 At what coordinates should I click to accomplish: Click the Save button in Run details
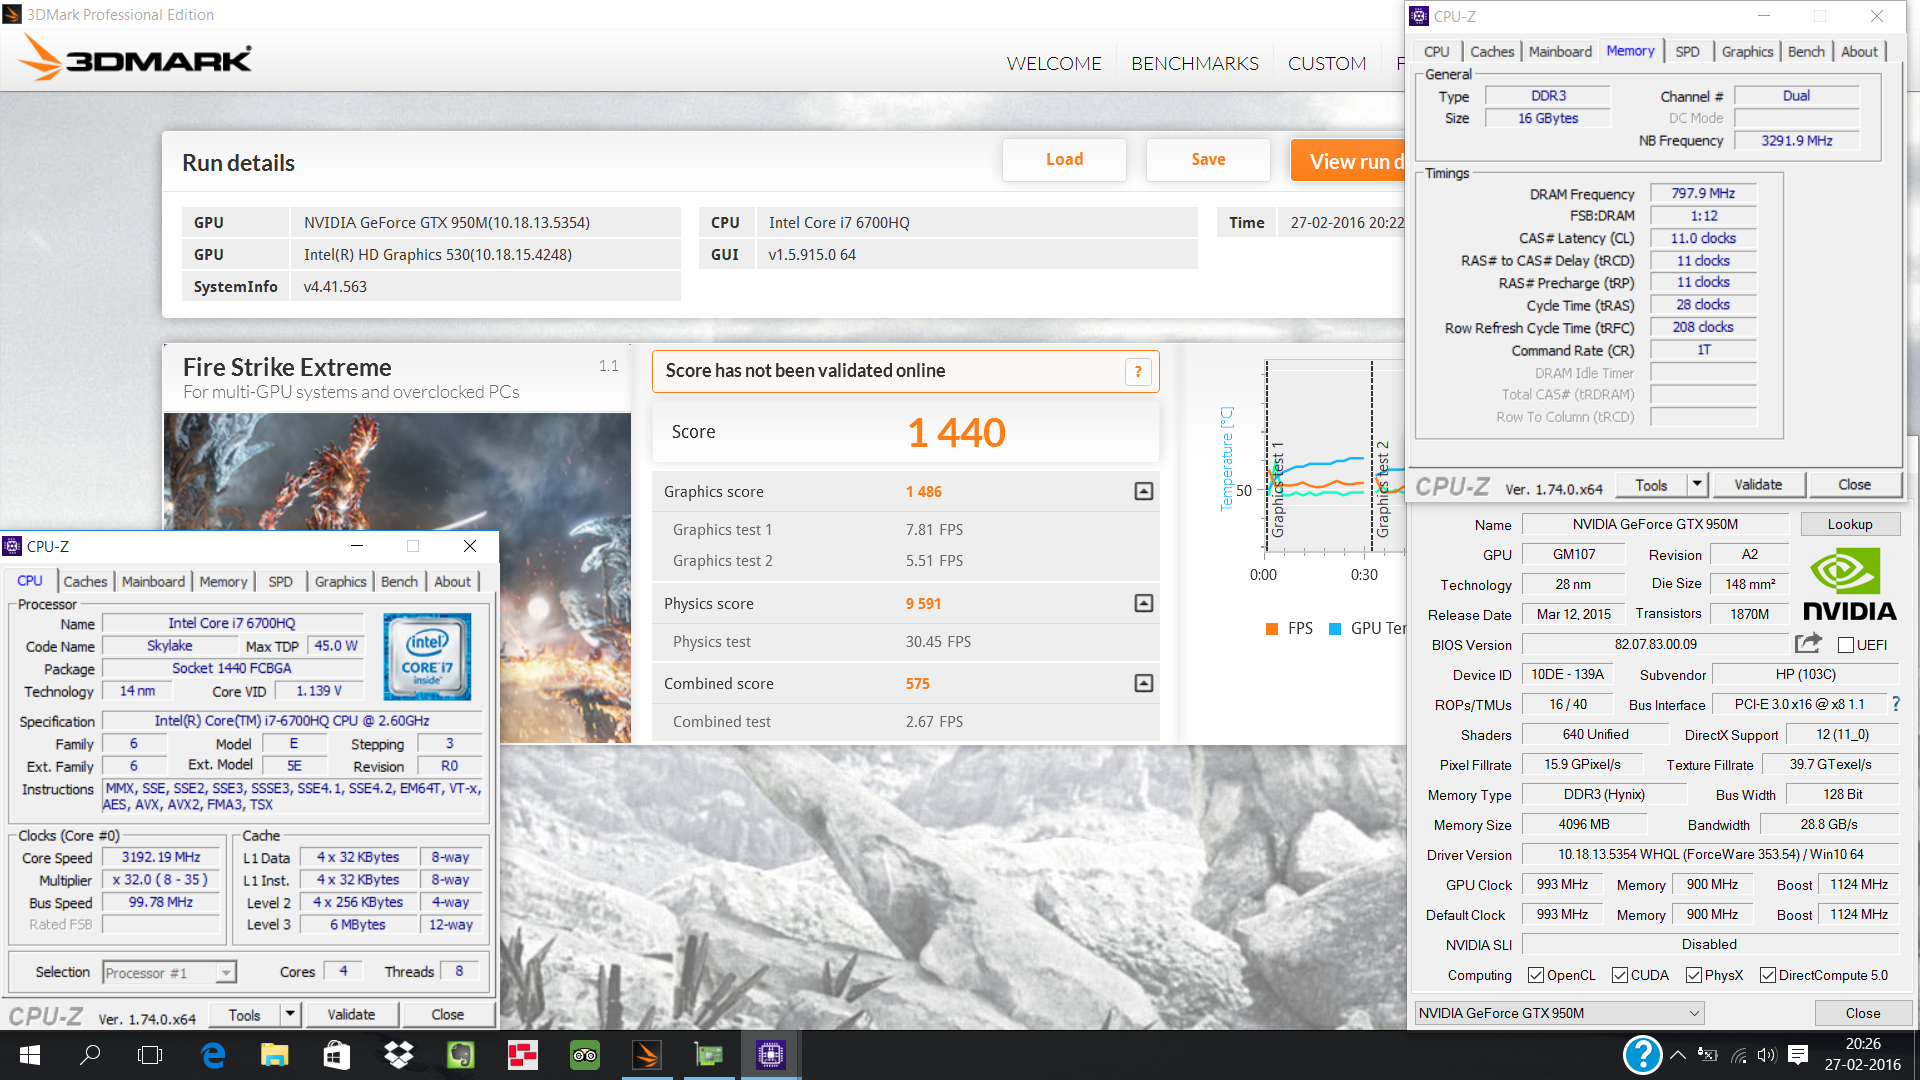coord(1208,160)
